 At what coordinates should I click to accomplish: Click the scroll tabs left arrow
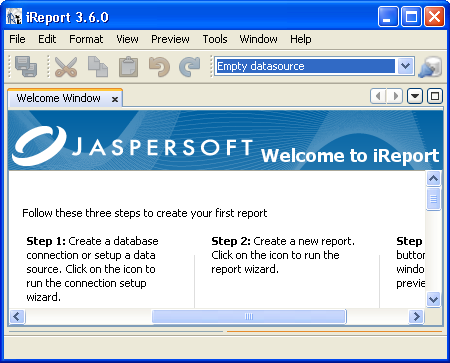point(378,96)
